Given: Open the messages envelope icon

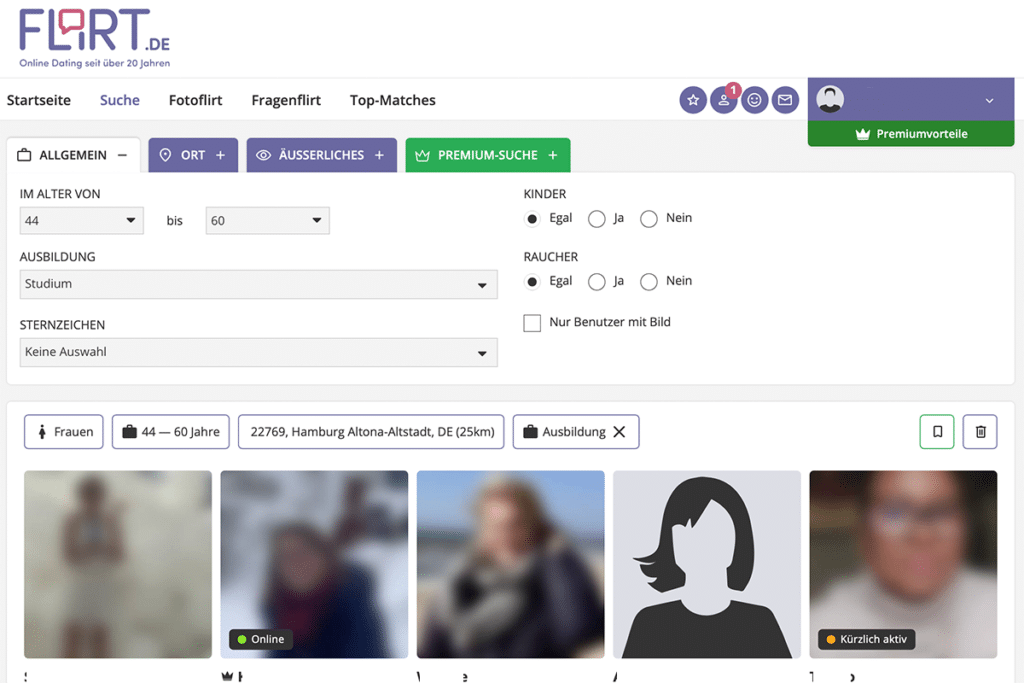Looking at the screenshot, I should click(x=785, y=100).
